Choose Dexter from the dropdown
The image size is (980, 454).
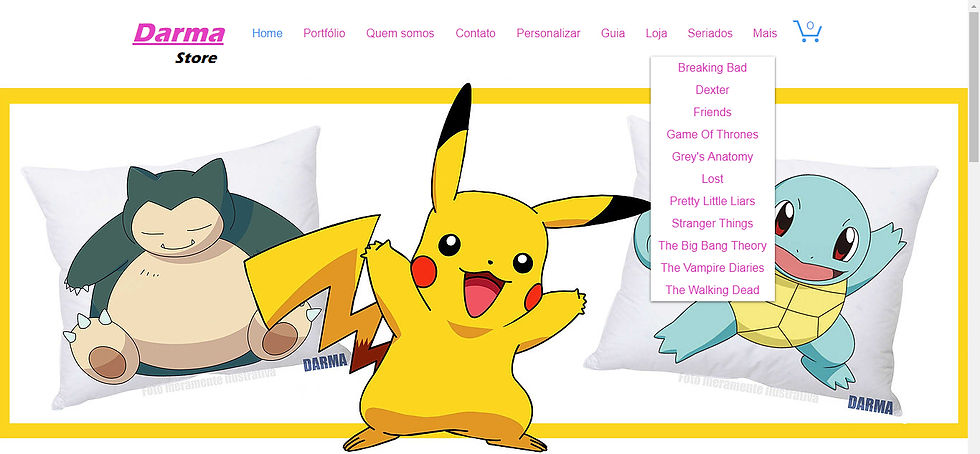pos(712,90)
